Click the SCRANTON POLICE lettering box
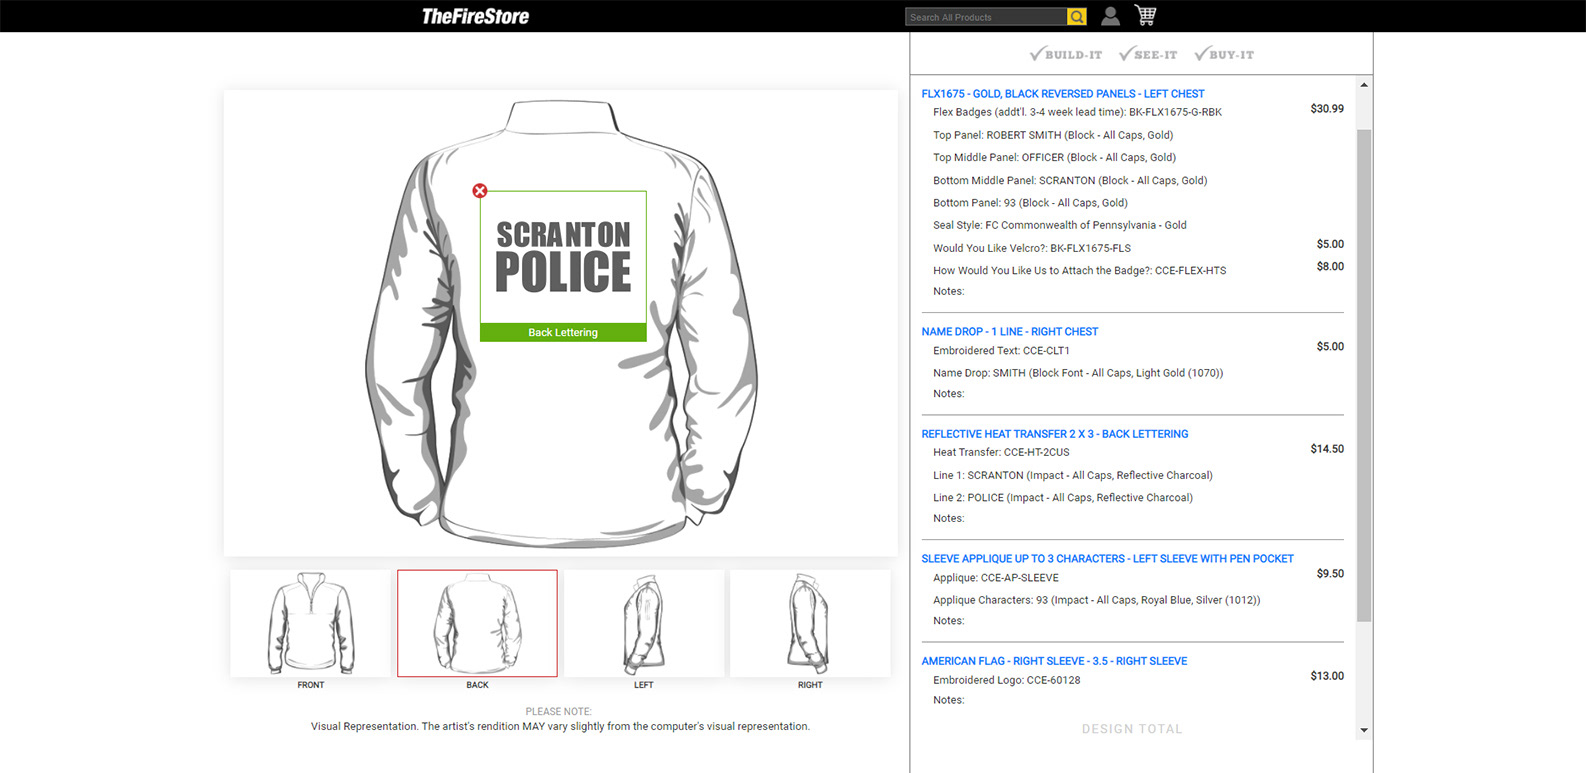The image size is (1586, 773). [563, 257]
